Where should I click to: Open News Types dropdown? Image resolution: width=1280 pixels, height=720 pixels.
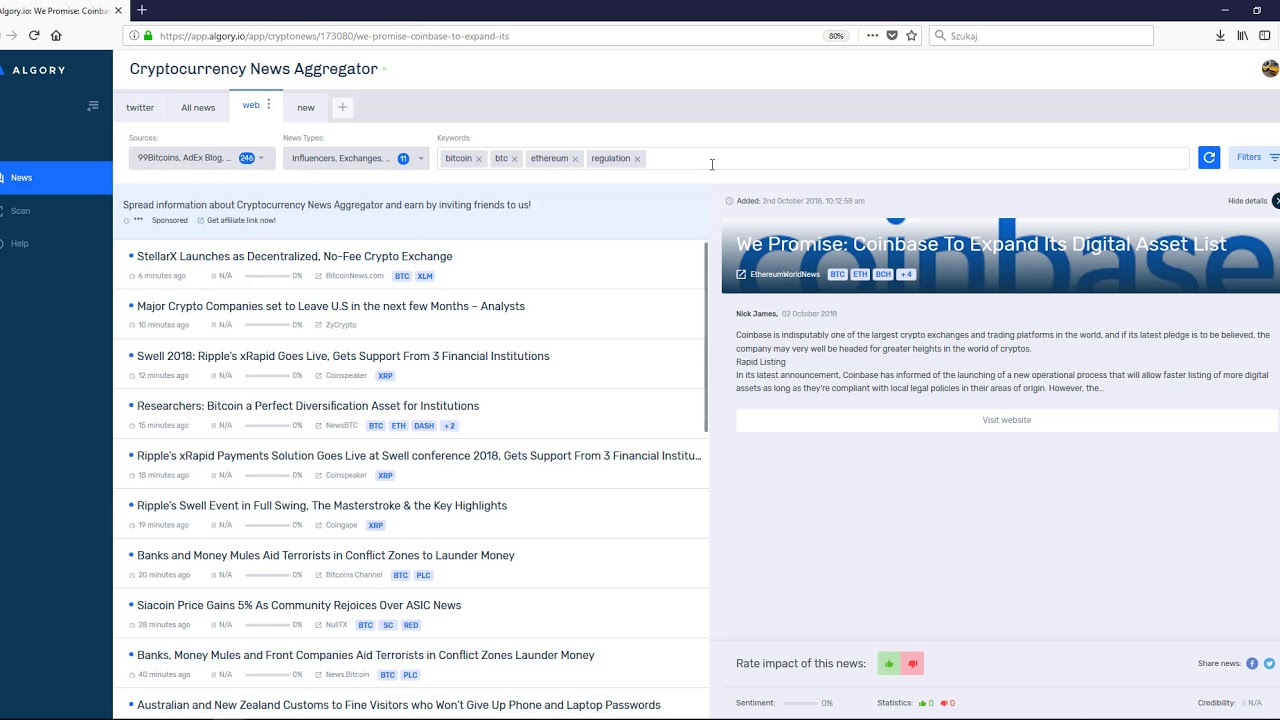point(356,158)
